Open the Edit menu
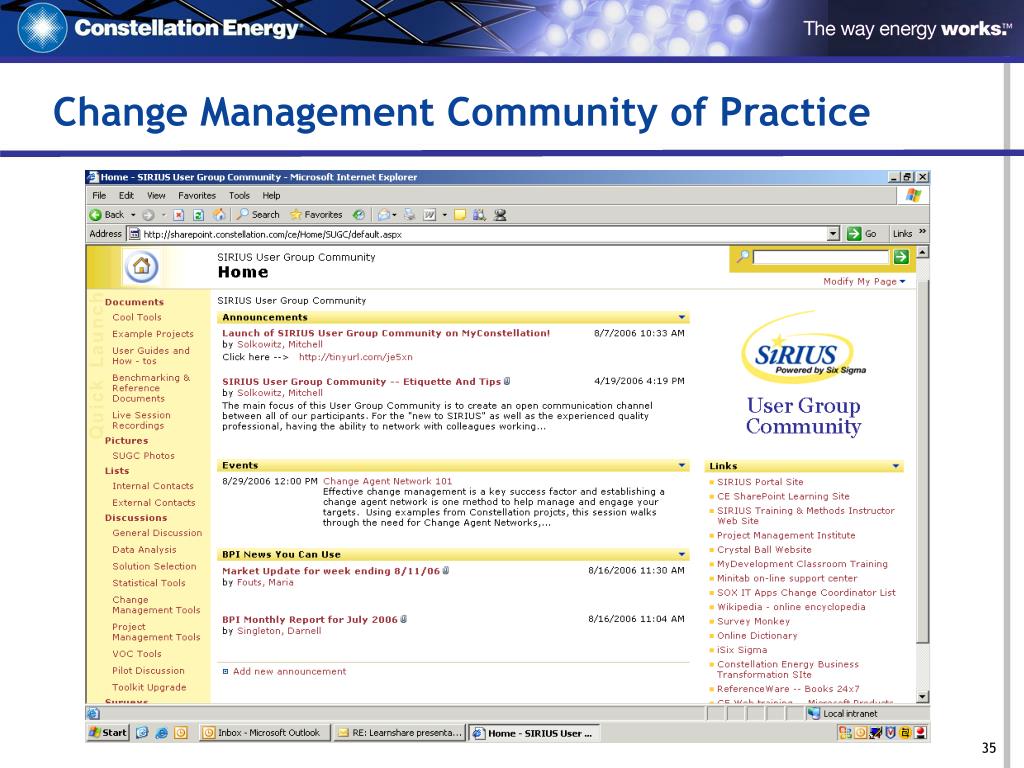The height and width of the screenshot is (768, 1024). [x=126, y=195]
